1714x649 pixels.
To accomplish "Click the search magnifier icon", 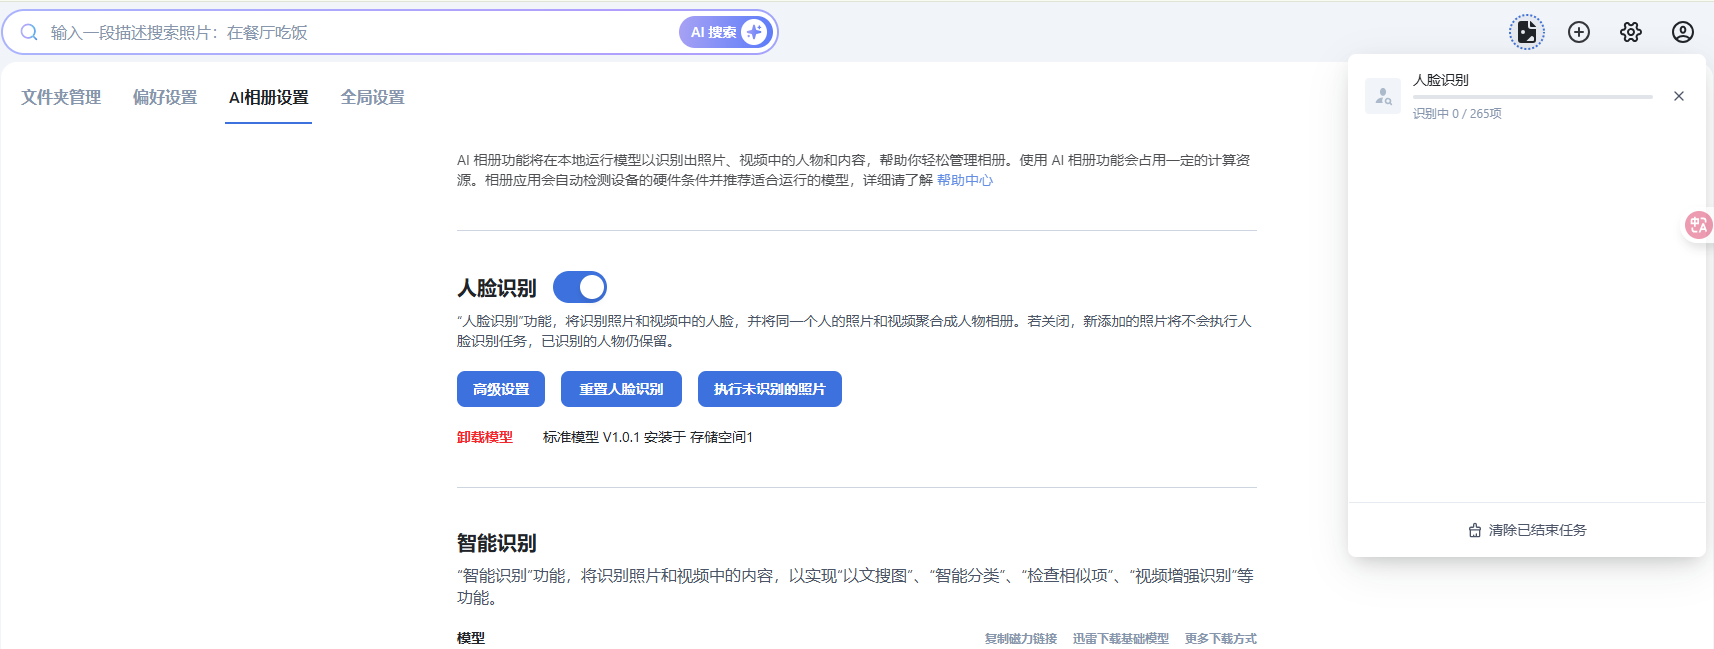I will (30, 32).
